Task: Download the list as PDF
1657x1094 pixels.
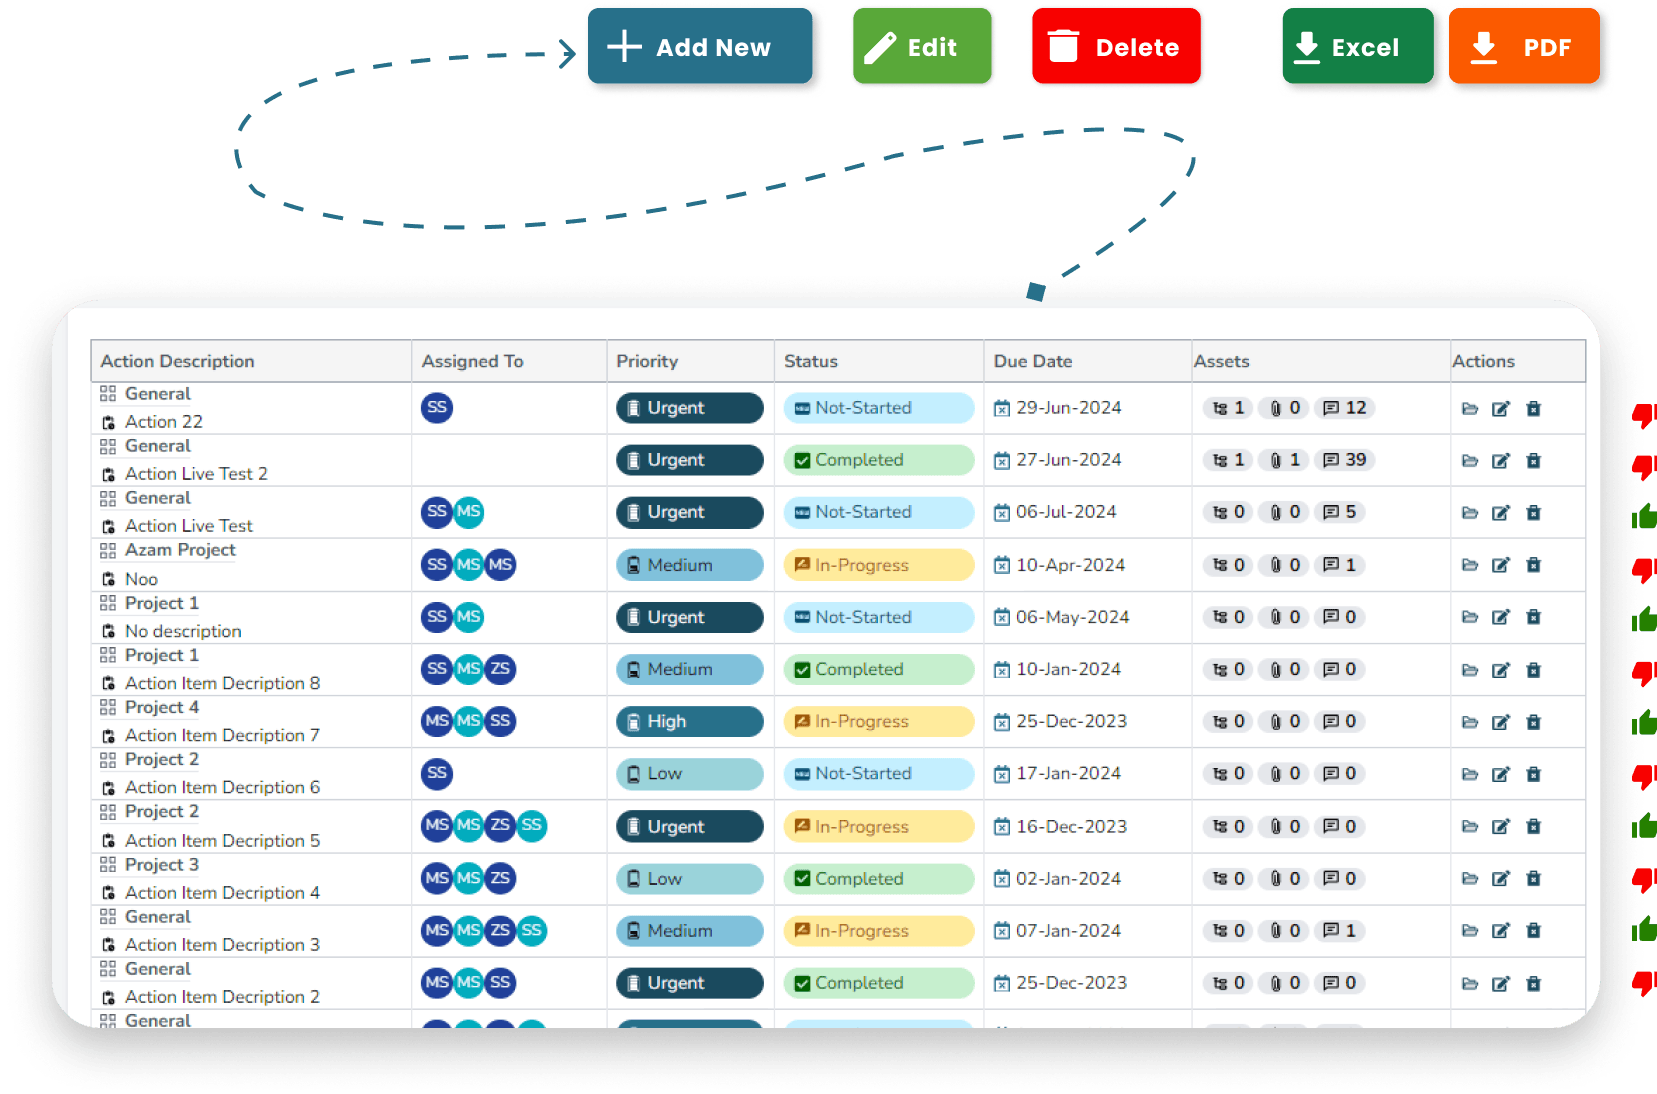Action: tap(1524, 47)
